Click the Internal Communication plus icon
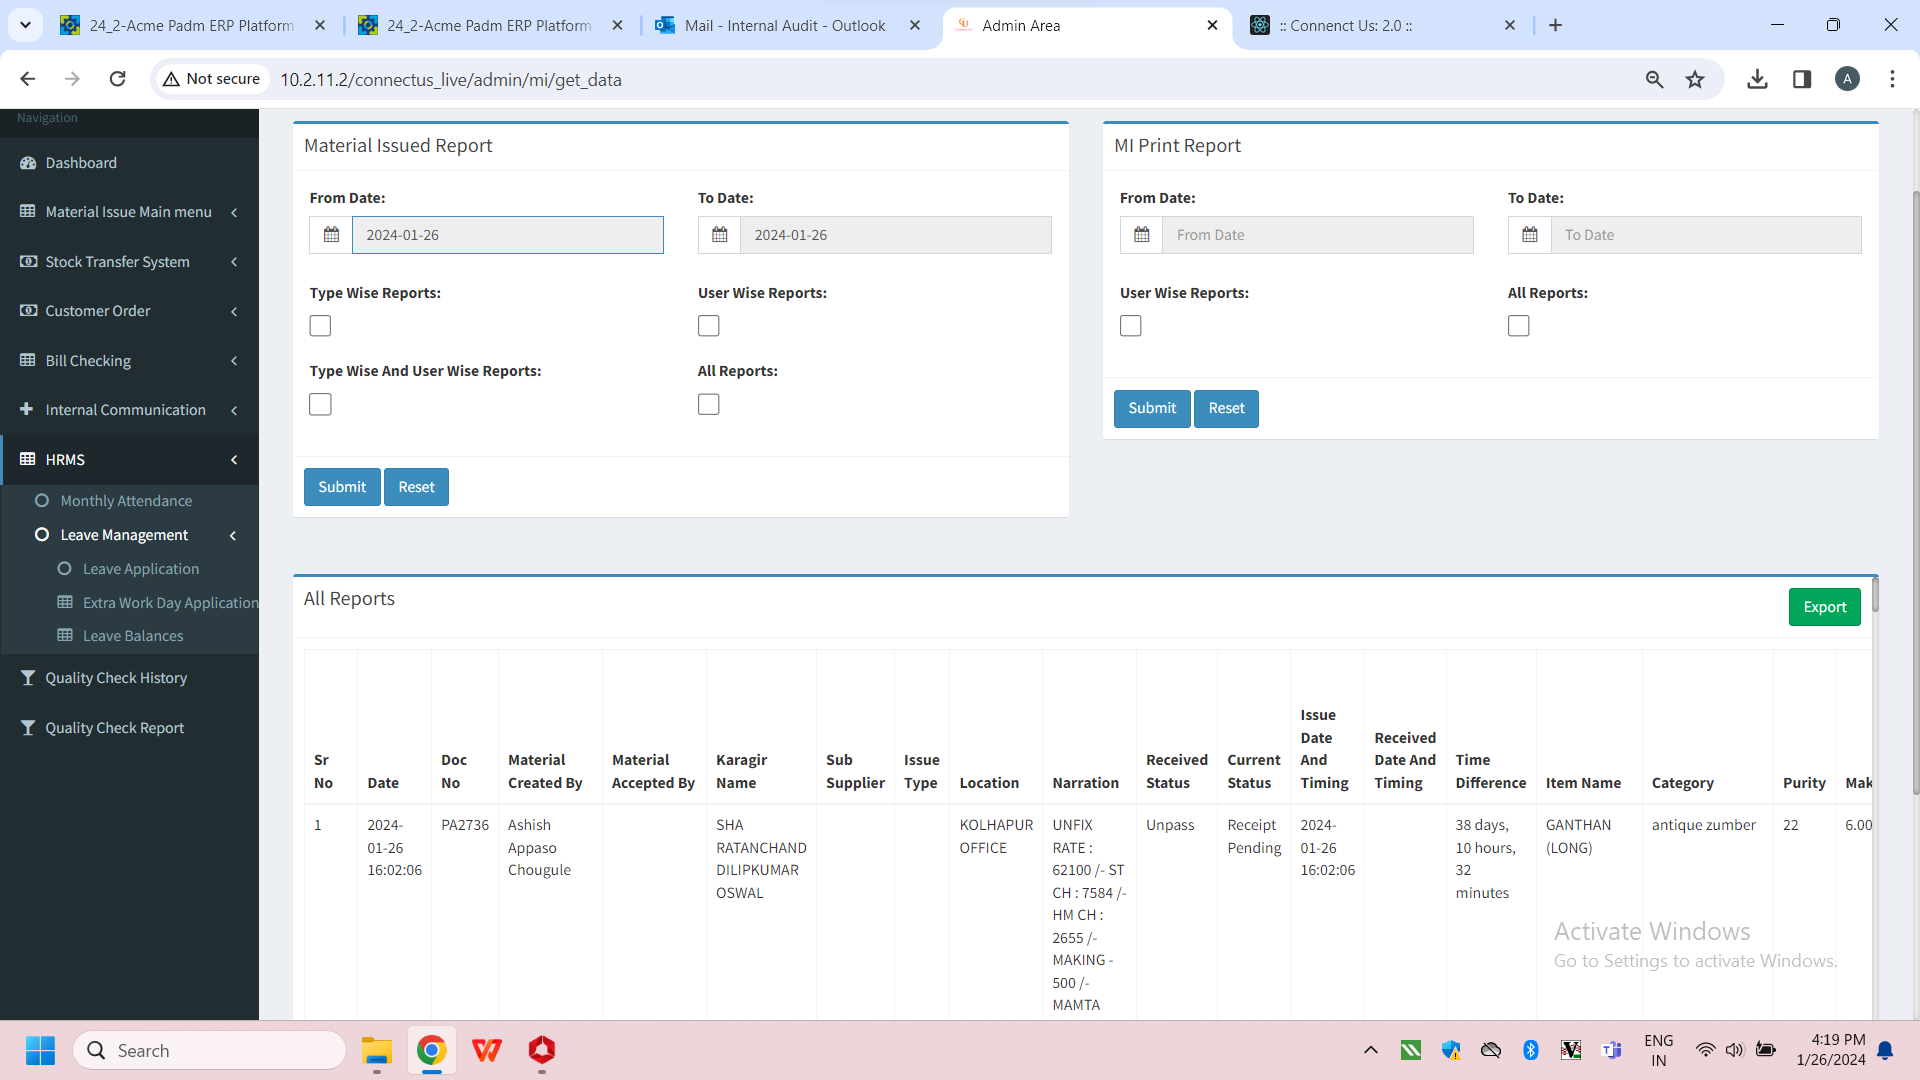The image size is (1920, 1080). tap(26, 410)
